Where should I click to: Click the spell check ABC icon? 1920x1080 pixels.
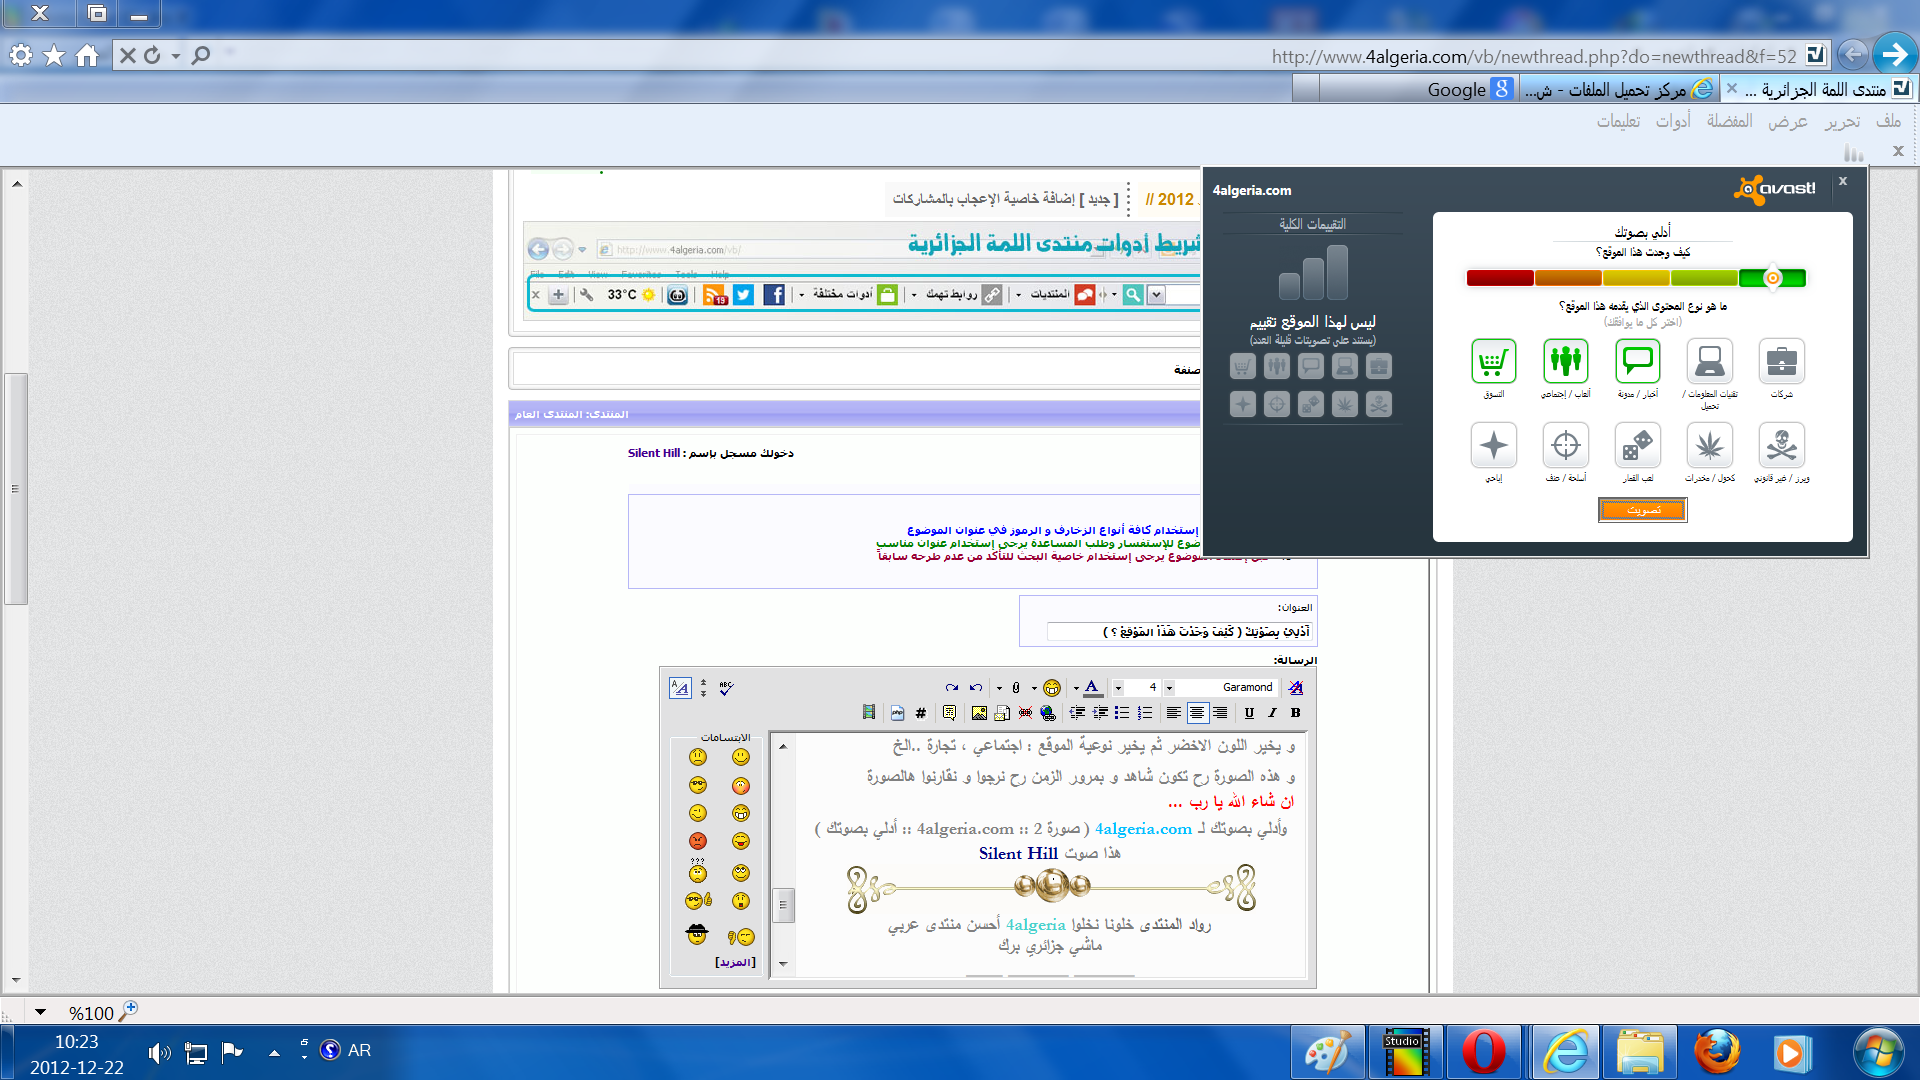tap(727, 688)
